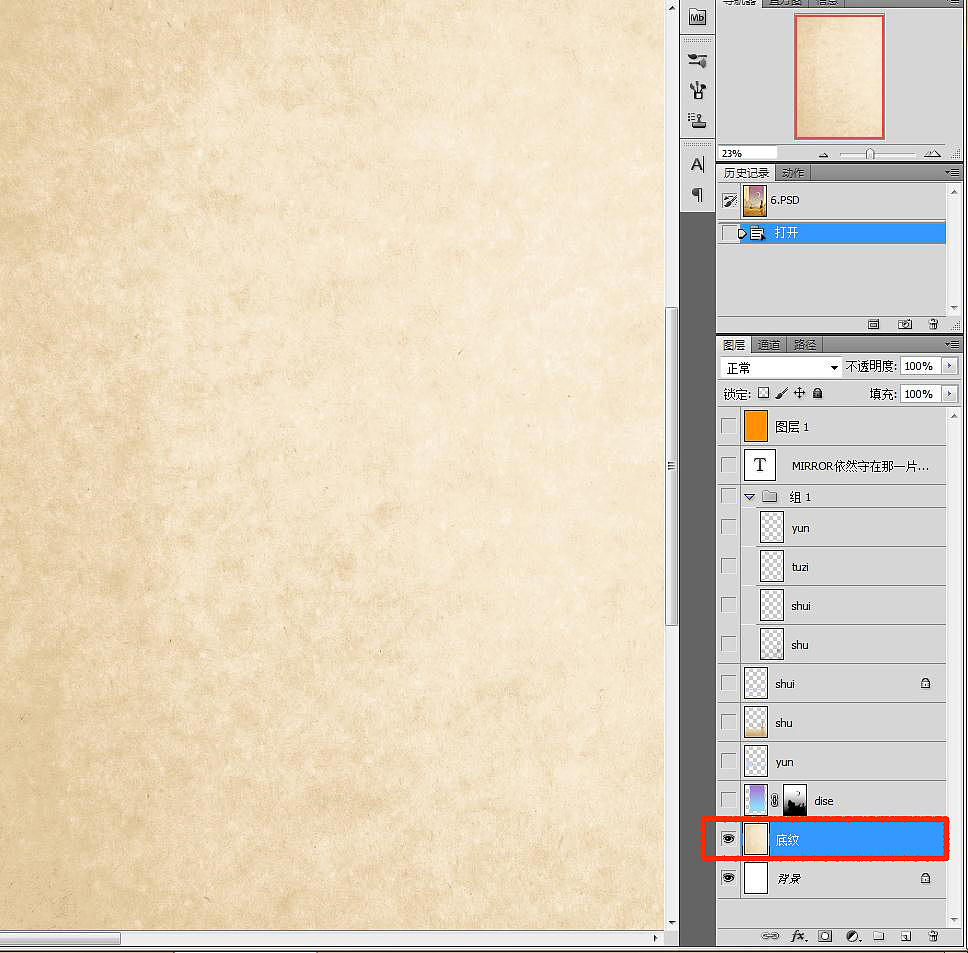Switch to the 通道 channels tab
Image resolution: width=968 pixels, height=953 pixels.
click(x=768, y=345)
